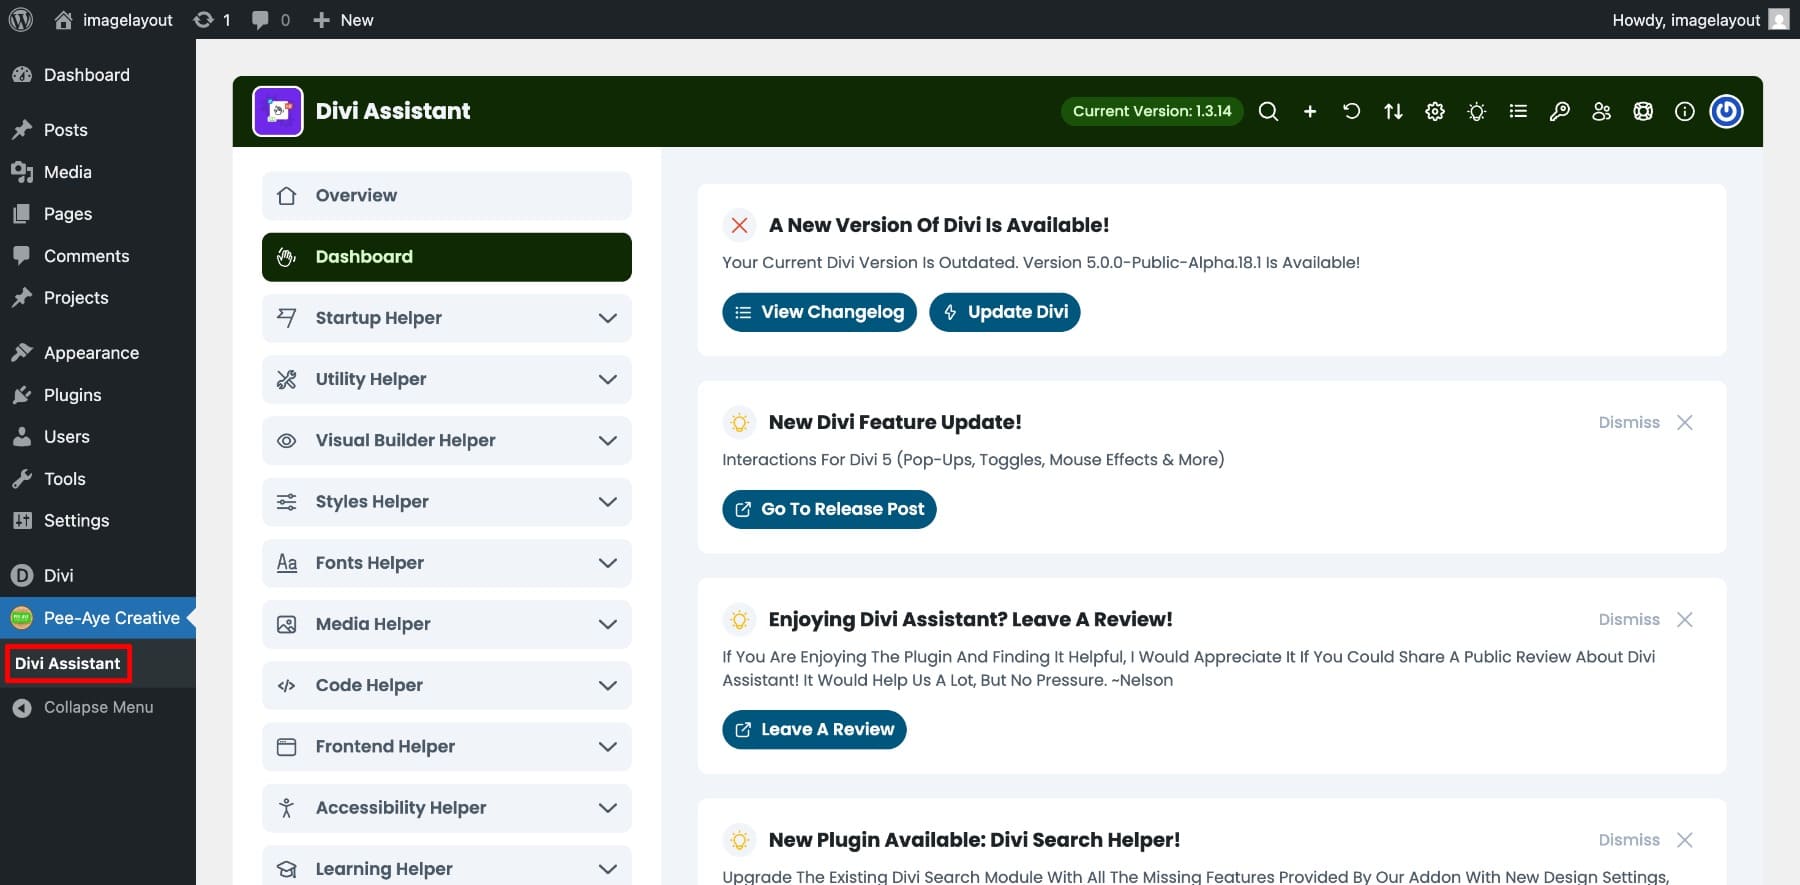Click New in the admin bar
The height and width of the screenshot is (885, 1800).
pos(343,20)
